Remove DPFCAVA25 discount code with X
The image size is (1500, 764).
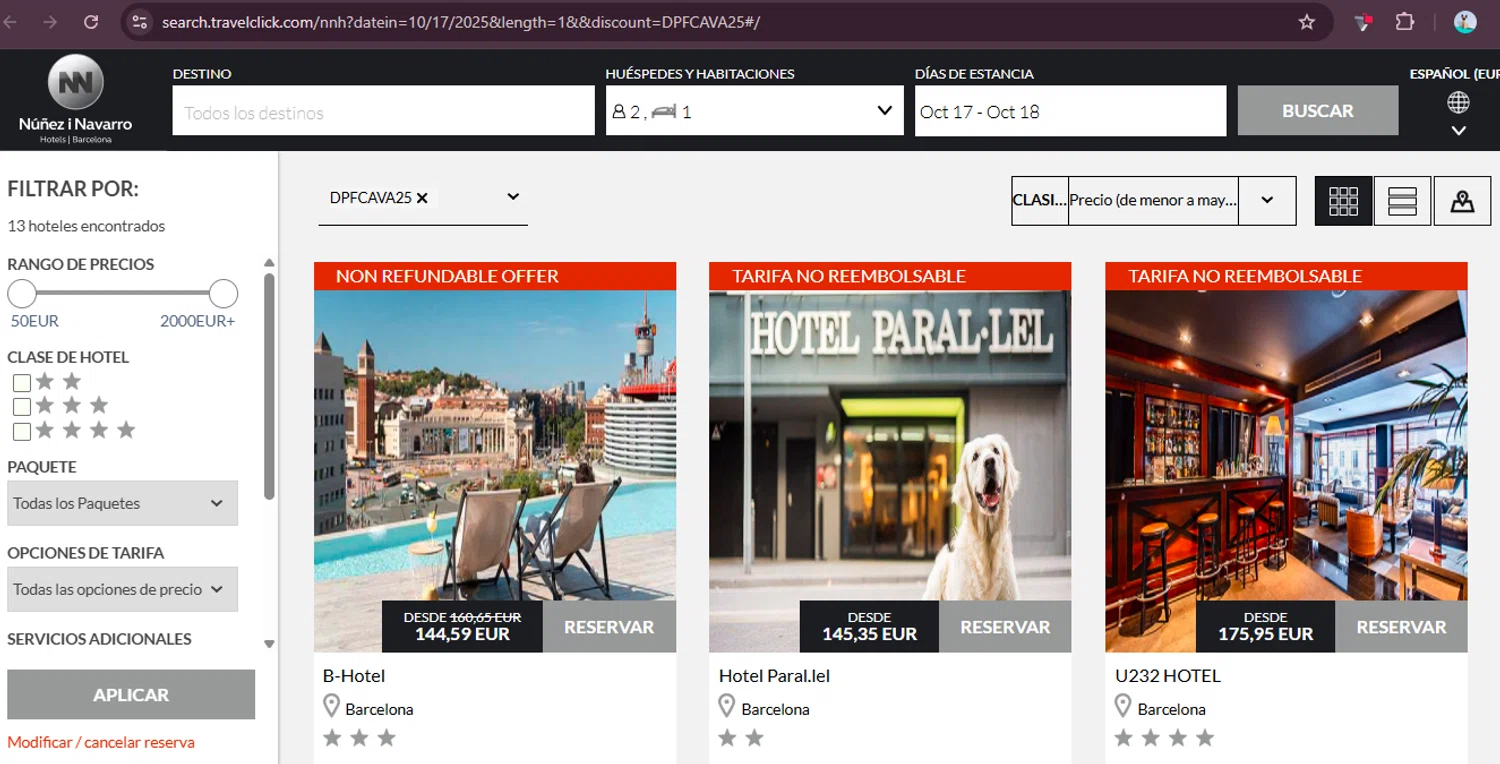click(x=422, y=198)
